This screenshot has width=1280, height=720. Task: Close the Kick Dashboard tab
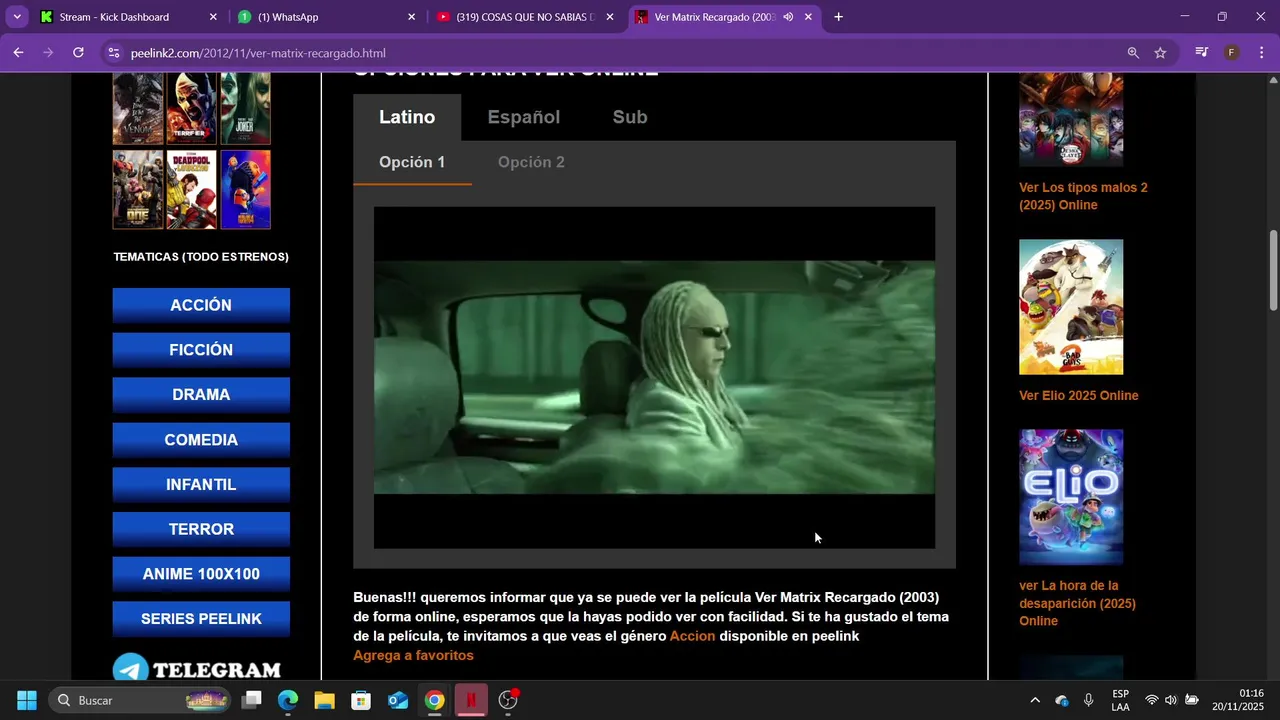pyautogui.click(x=213, y=17)
